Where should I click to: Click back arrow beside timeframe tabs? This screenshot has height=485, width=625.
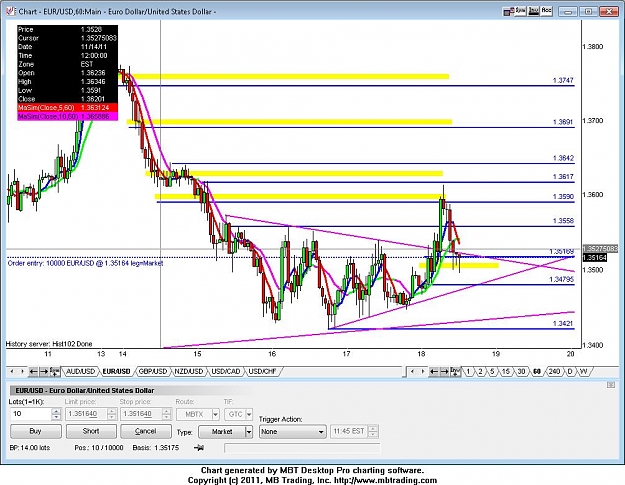point(434,371)
